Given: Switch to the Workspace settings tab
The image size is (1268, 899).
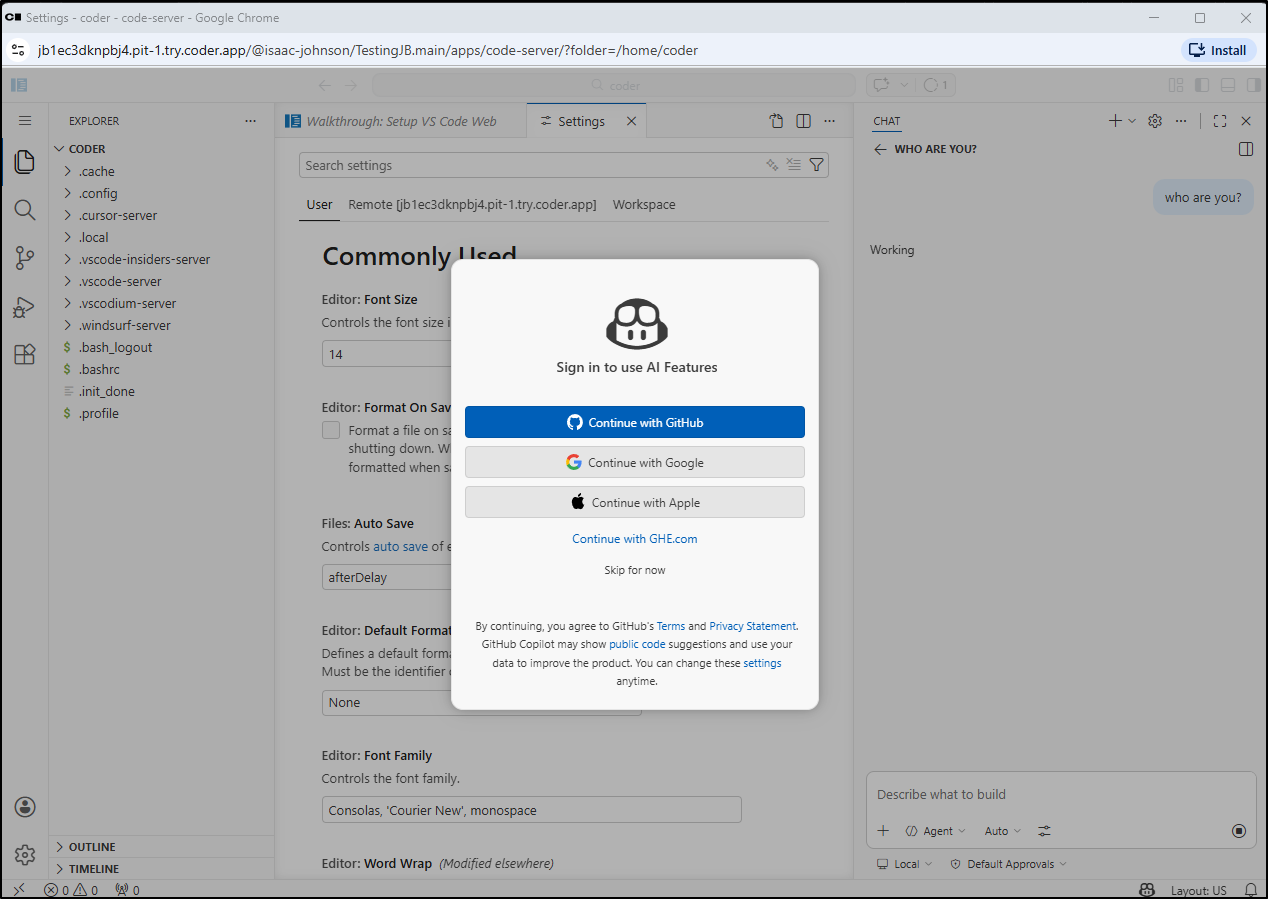Looking at the screenshot, I should pos(644,204).
